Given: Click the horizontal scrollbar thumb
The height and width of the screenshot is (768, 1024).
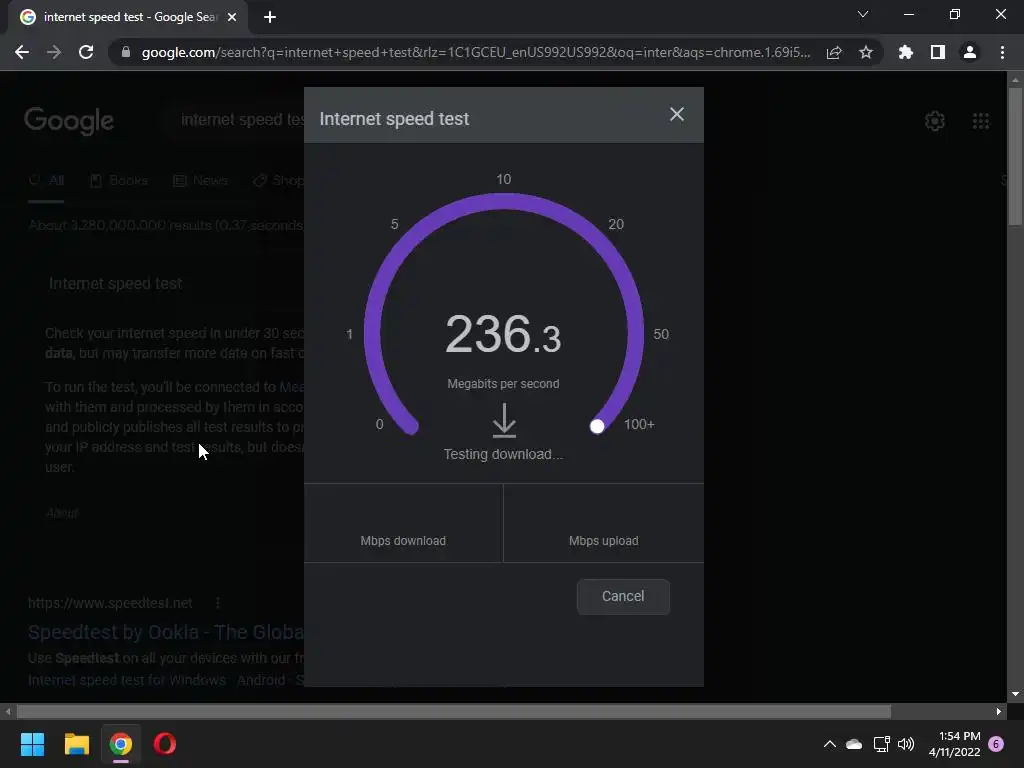Looking at the screenshot, I should click(454, 711).
